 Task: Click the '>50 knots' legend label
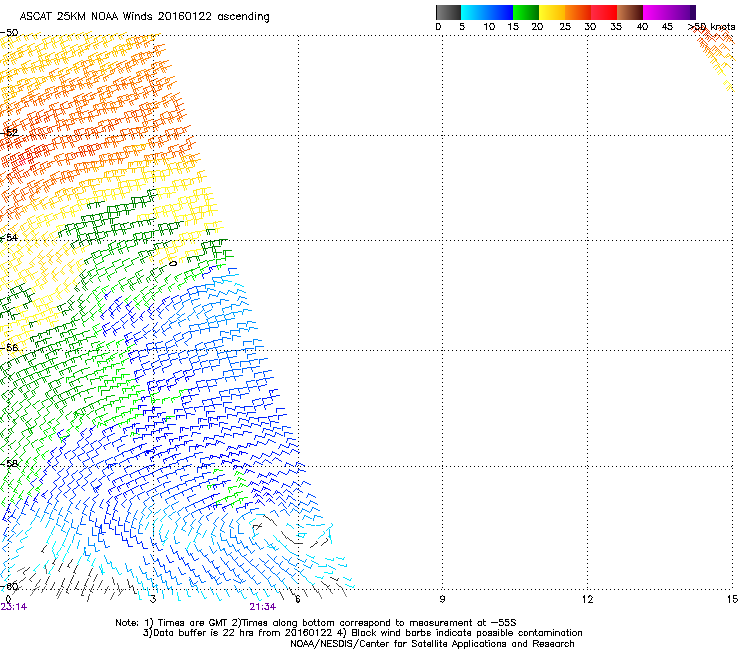(x=712, y=27)
